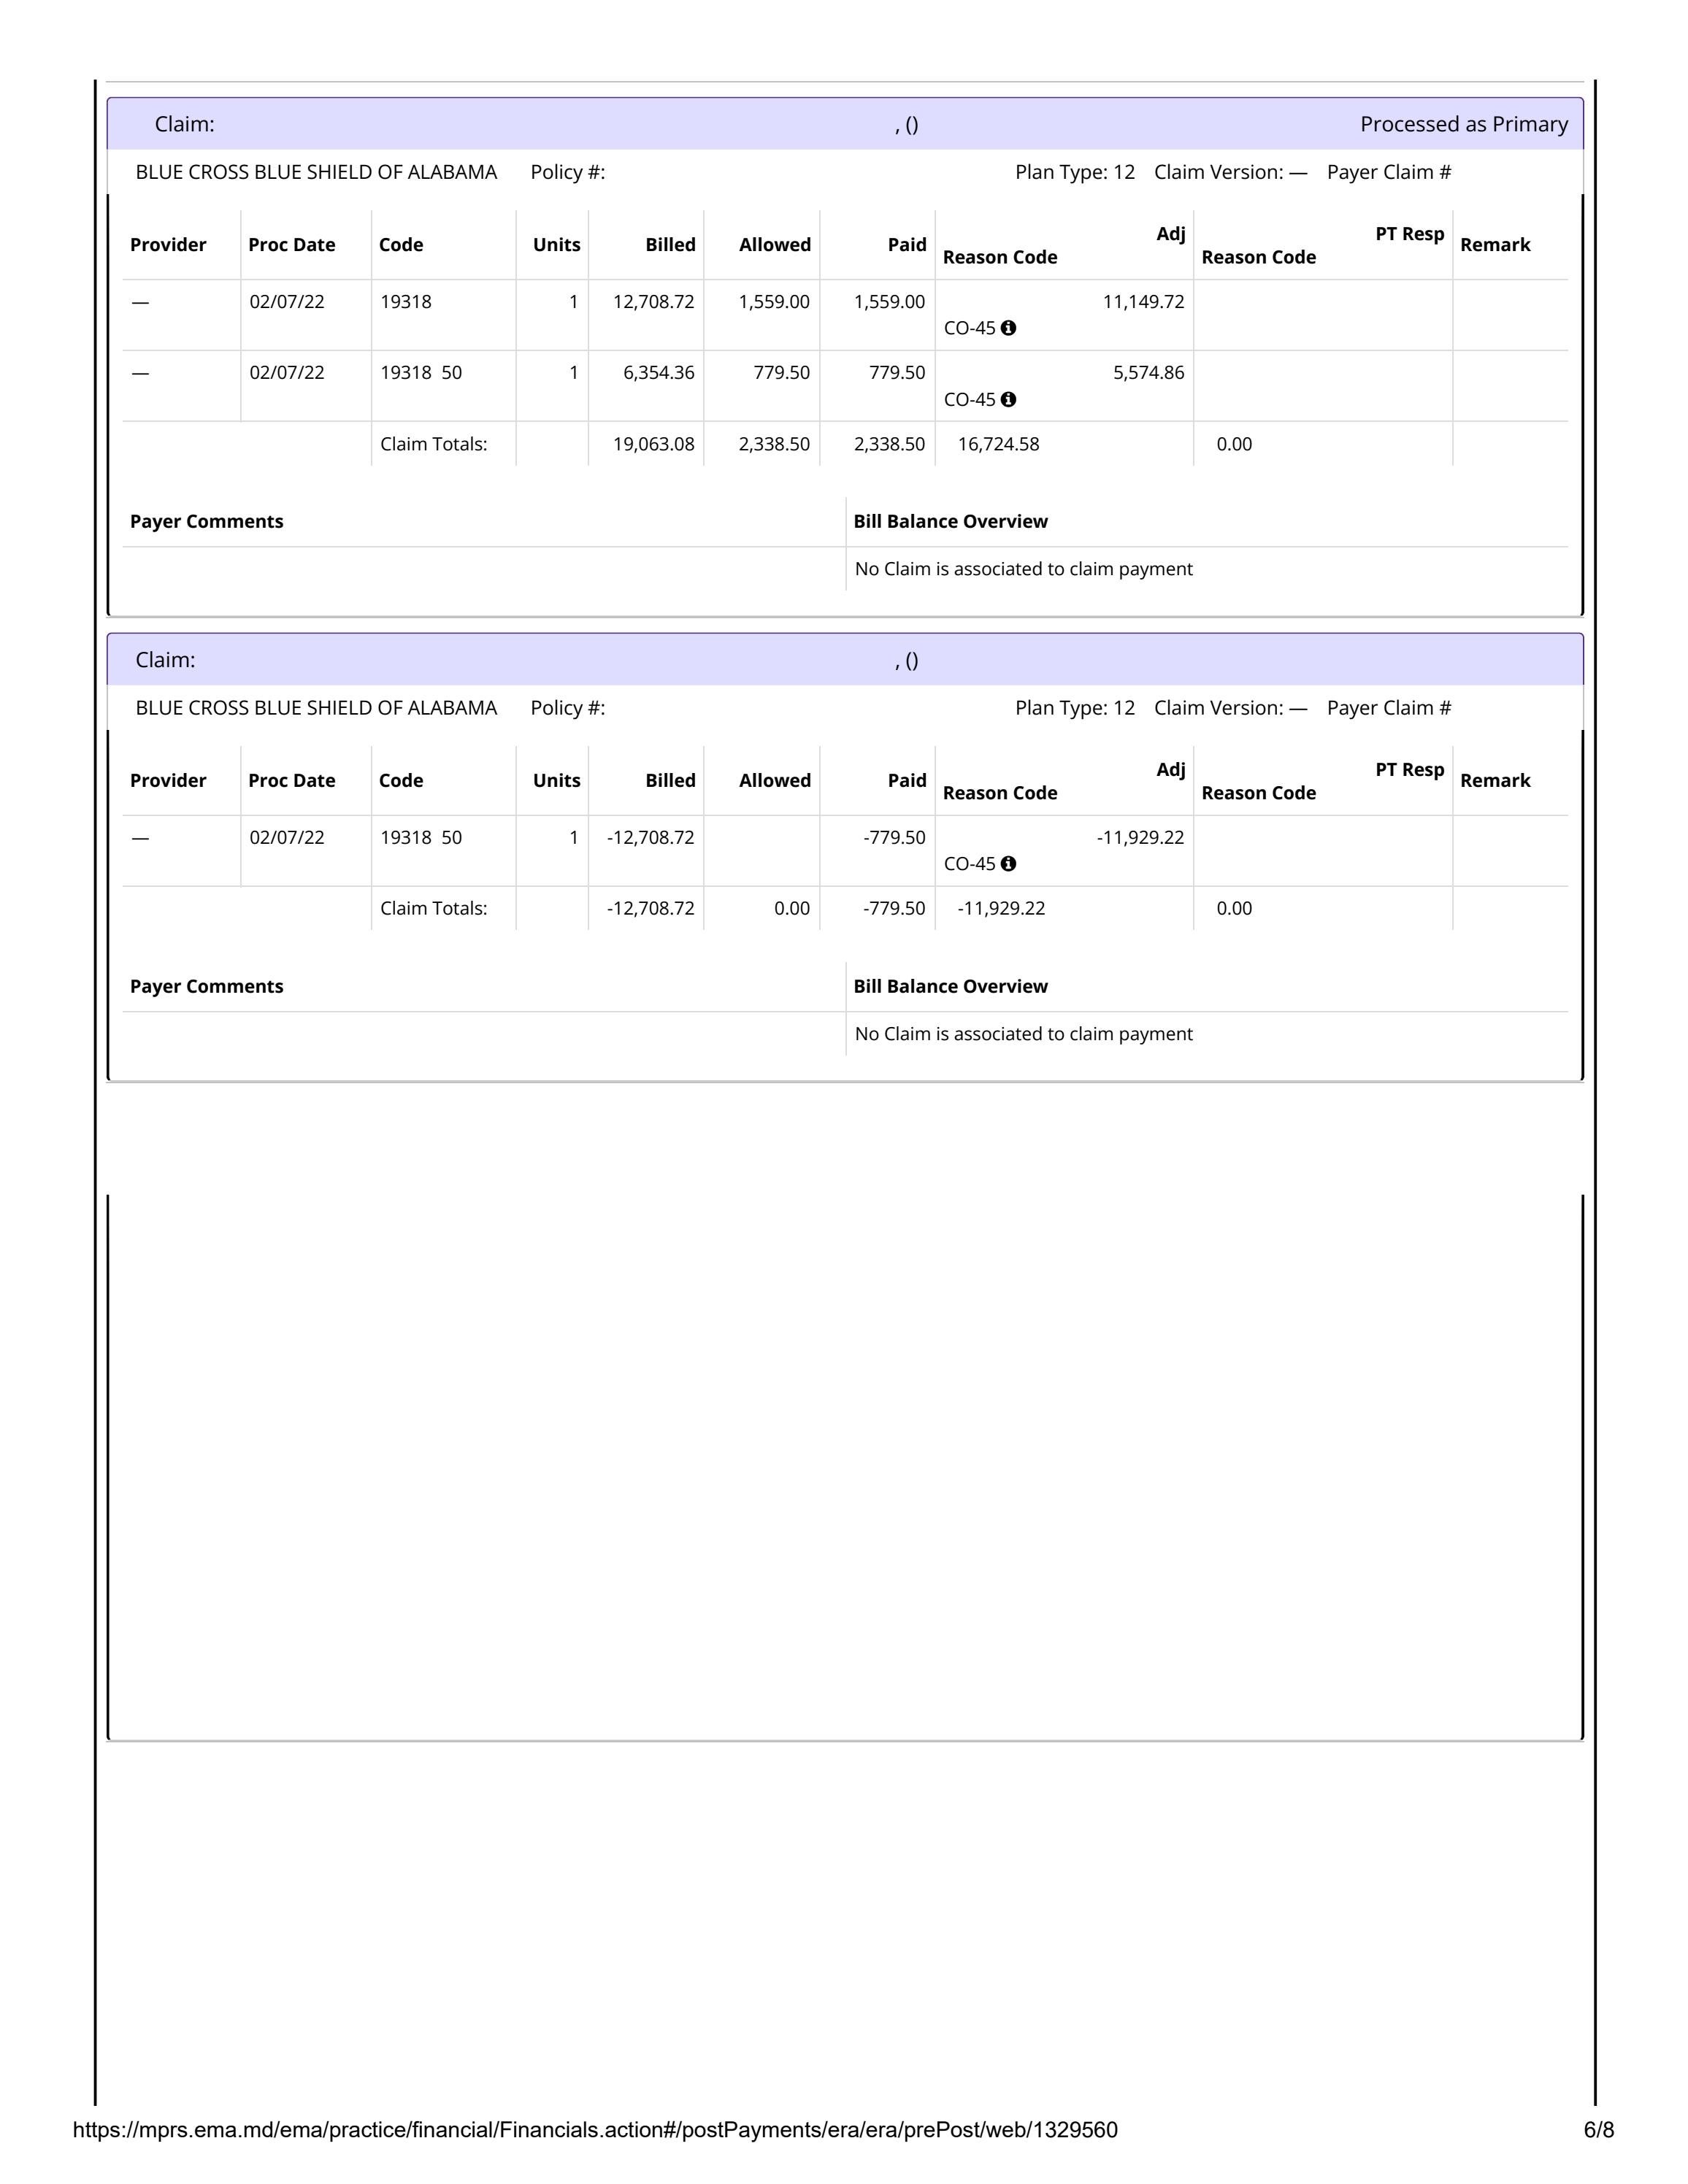
Task: Click 'Policy #:' label in second claim
Action: point(567,708)
